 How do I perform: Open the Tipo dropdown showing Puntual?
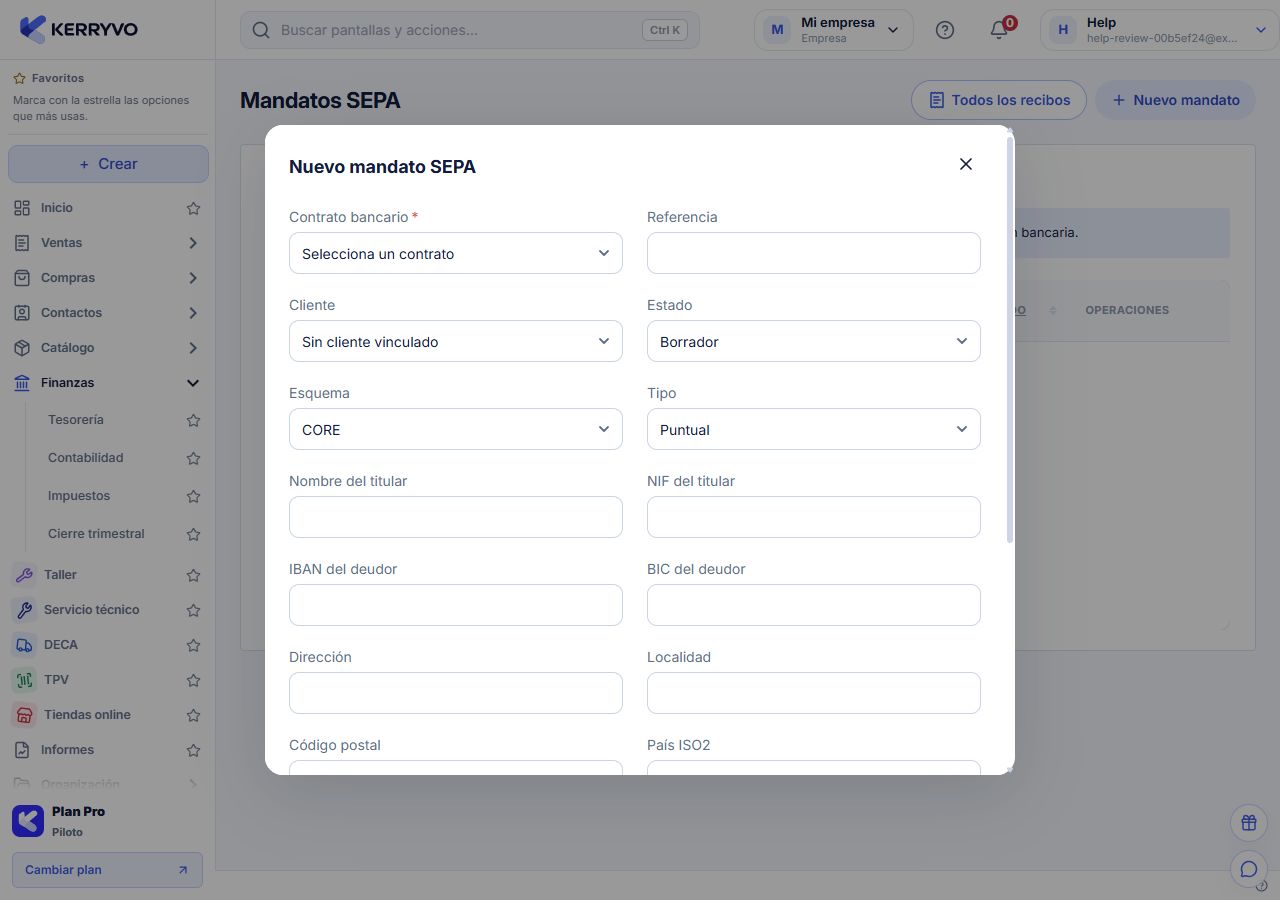click(x=814, y=429)
